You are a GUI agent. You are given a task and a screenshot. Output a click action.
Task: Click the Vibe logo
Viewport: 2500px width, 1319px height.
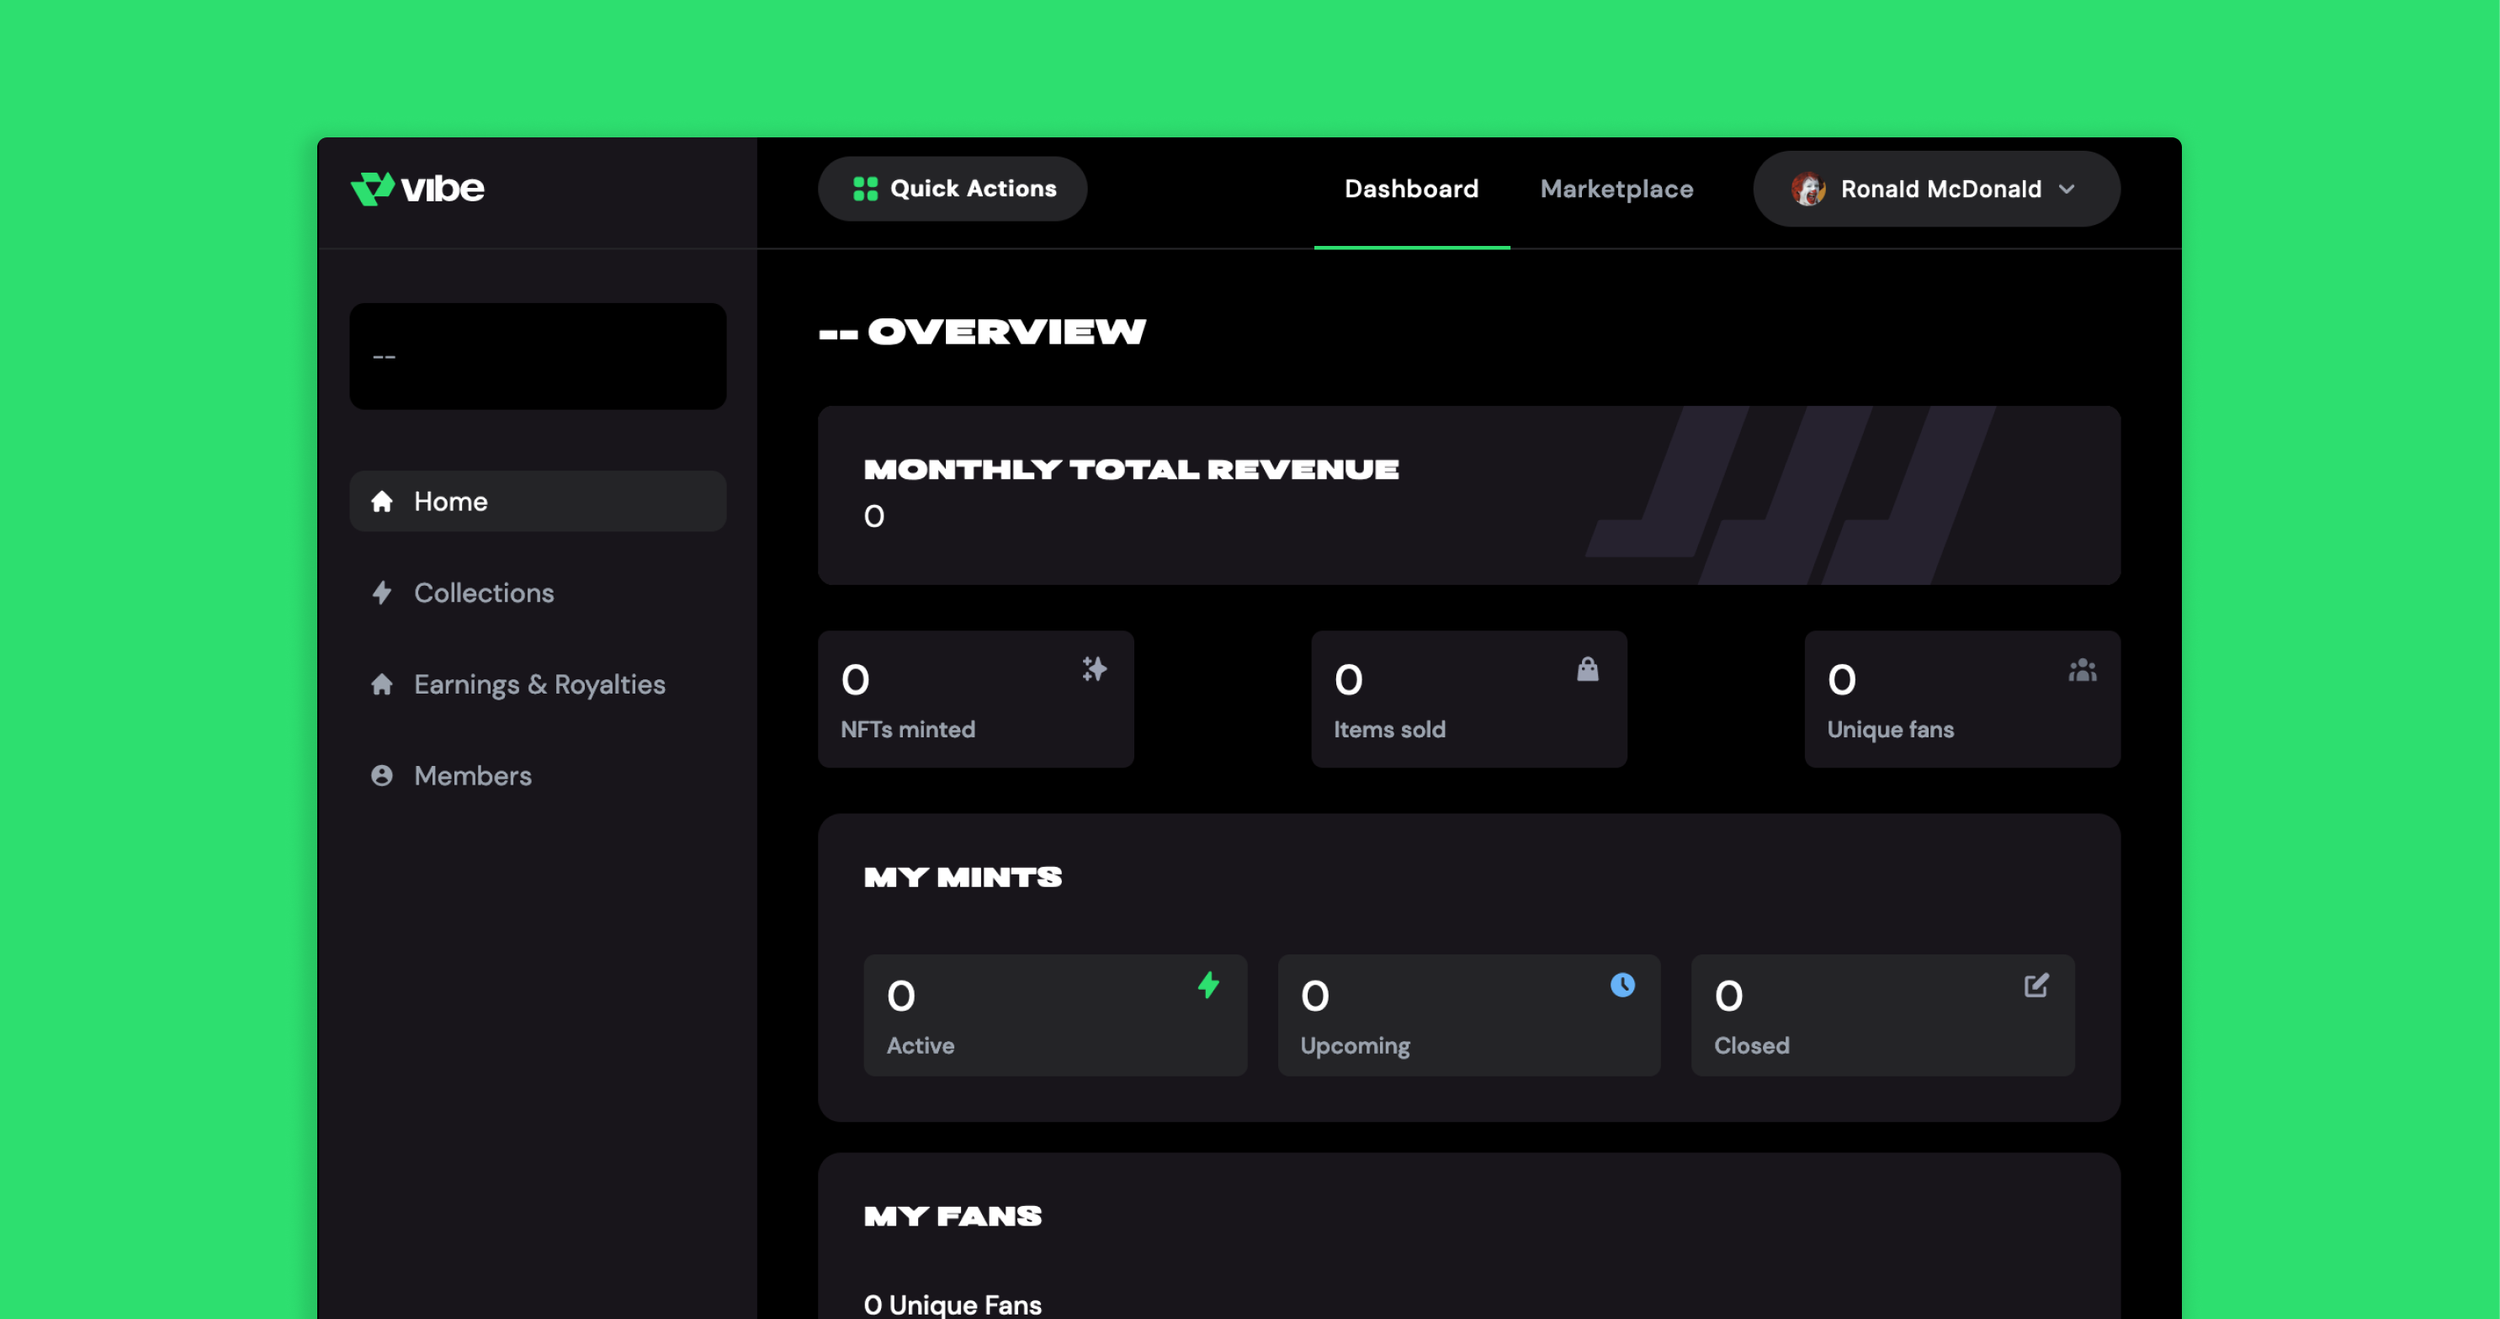click(417, 188)
